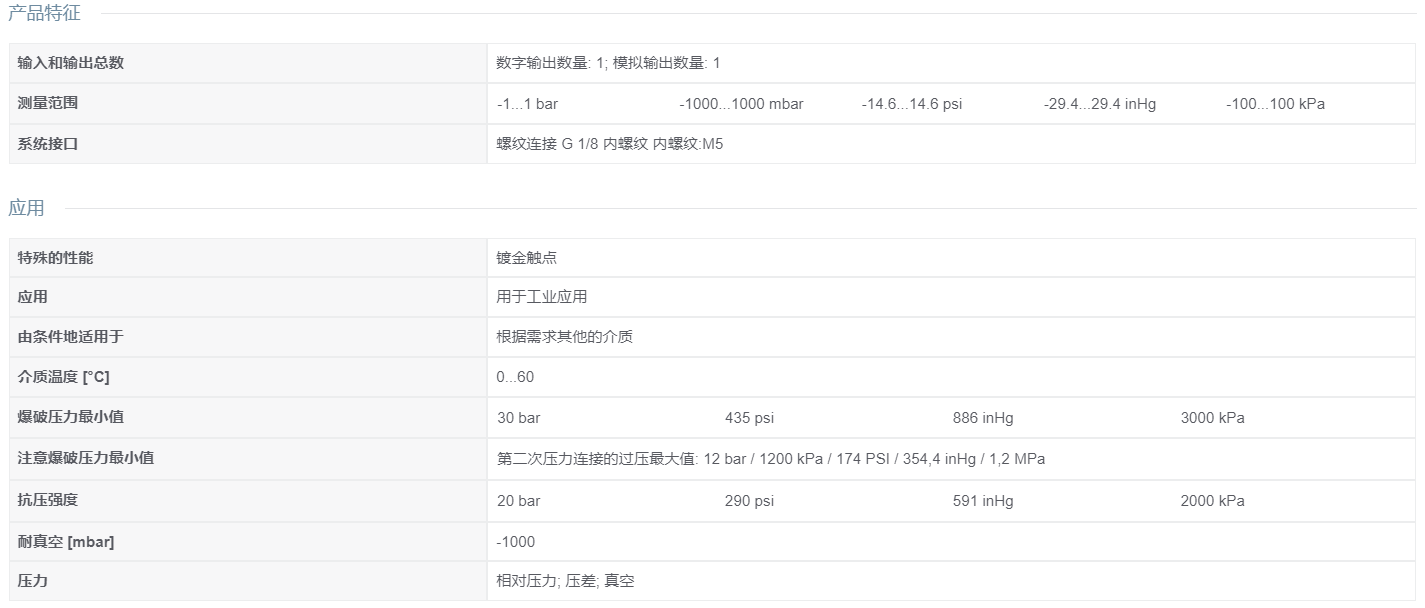Select the -14.6...14.6 psi value
Viewport: 1425px width, 608px height.
tap(912, 104)
